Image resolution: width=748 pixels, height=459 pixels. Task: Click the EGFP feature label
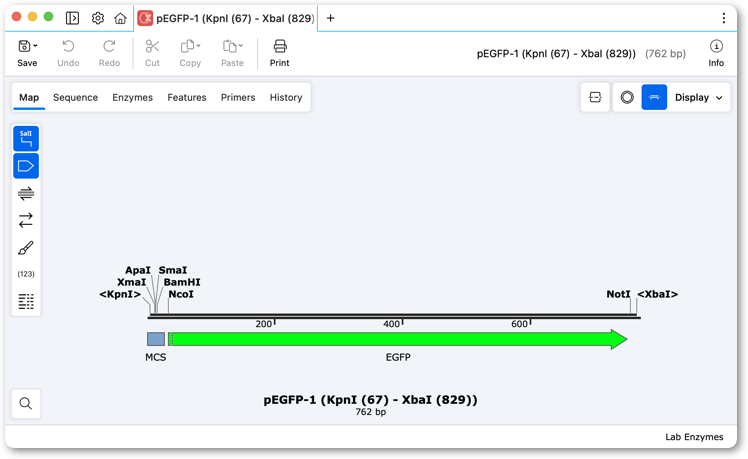(x=398, y=357)
